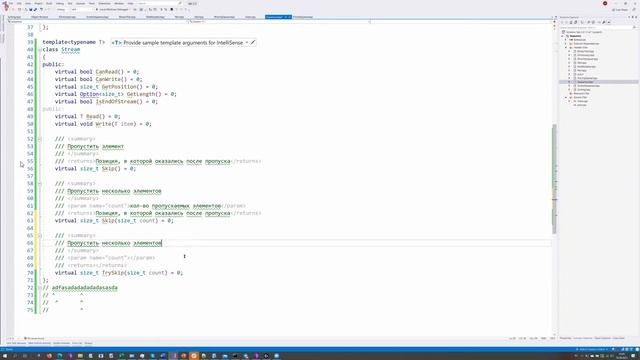Select the Resource Files folder in Solution Explorer
This screenshot has width=640, height=360.
581,93
